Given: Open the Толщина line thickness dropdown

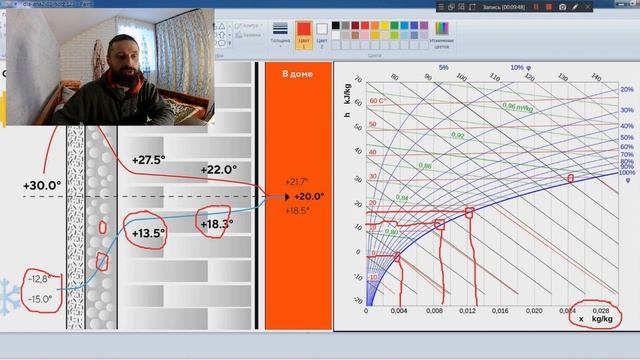Looking at the screenshot, I should [280, 34].
